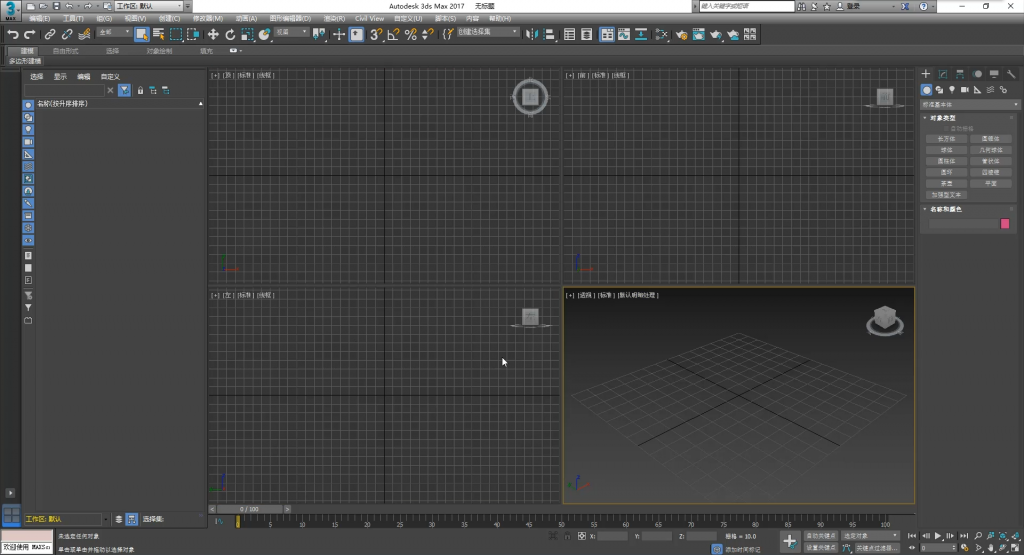The width and height of the screenshot is (1024, 555).
Task: Click the pink object color swatch
Action: point(1005,224)
